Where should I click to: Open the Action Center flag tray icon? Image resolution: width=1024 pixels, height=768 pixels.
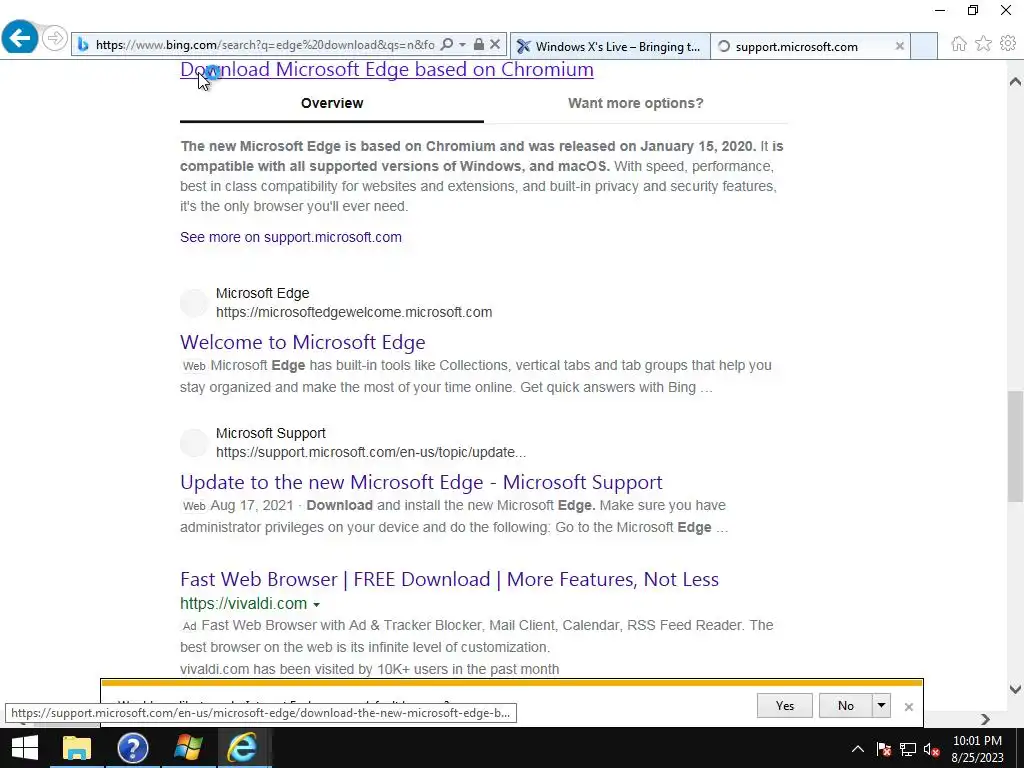pos(884,749)
